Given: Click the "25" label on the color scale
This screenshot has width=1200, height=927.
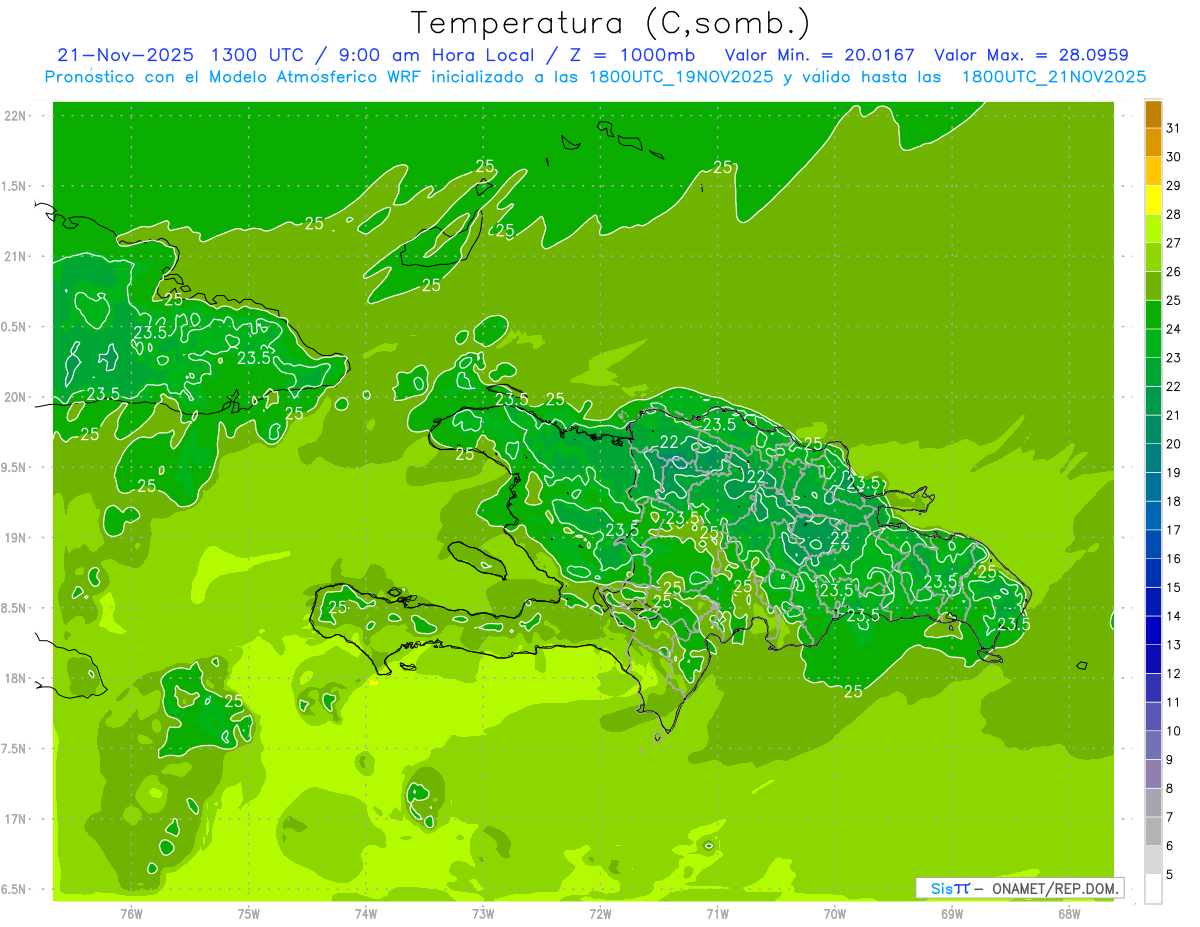Looking at the screenshot, I should pos(1174,300).
